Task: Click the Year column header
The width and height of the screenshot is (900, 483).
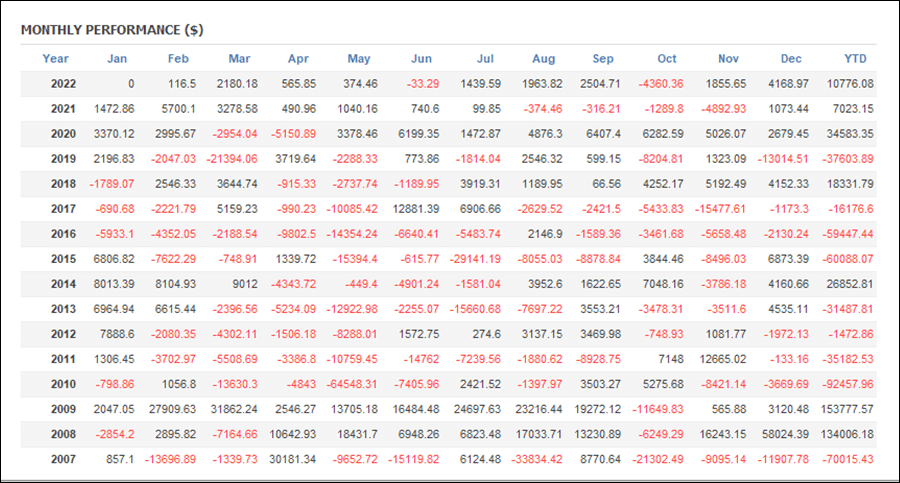Action: tap(55, 59)
